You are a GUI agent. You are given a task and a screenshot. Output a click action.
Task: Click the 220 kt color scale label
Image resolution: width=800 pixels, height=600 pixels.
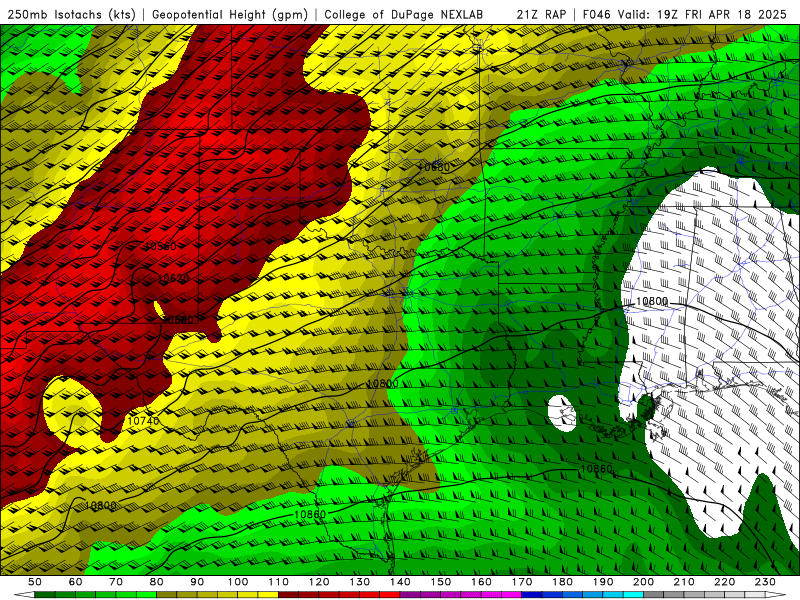[724, 582]
